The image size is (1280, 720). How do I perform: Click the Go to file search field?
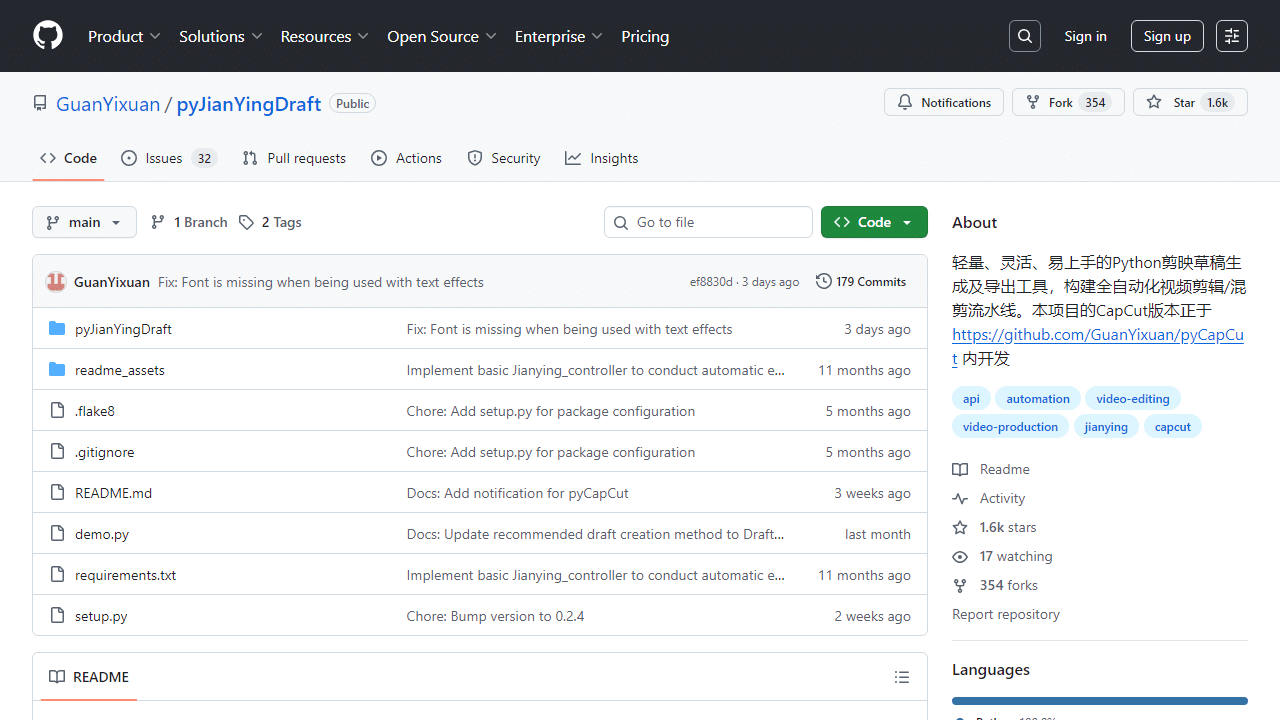click(708, 222)
